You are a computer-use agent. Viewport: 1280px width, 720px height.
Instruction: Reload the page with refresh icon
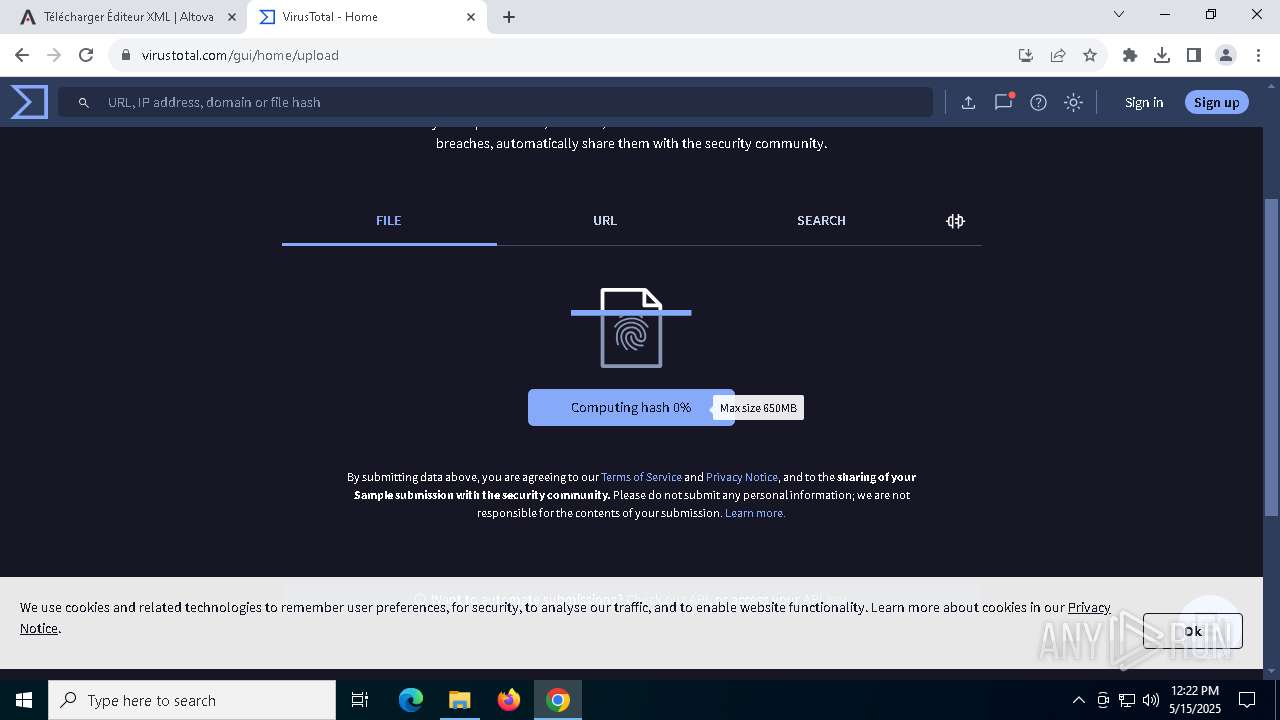86,55
